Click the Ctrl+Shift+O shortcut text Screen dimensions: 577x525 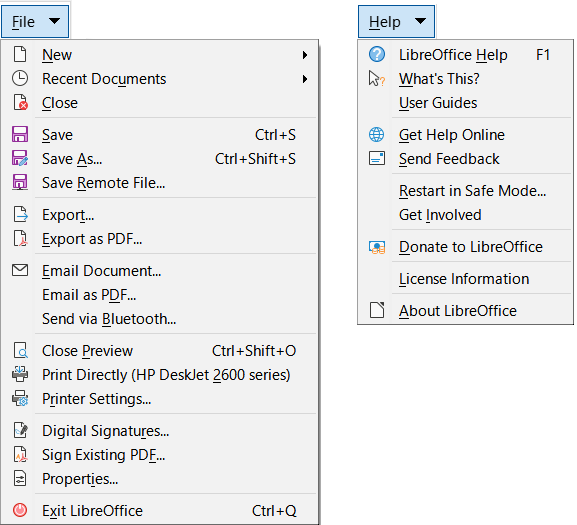254,351
